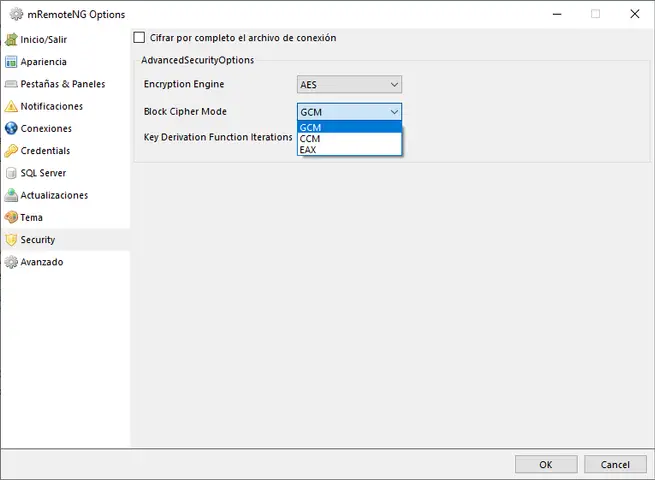The width and height of the screenshot is (655, 480).
Task: Close the mRemoteNG Options window
Action: (635, 14)
